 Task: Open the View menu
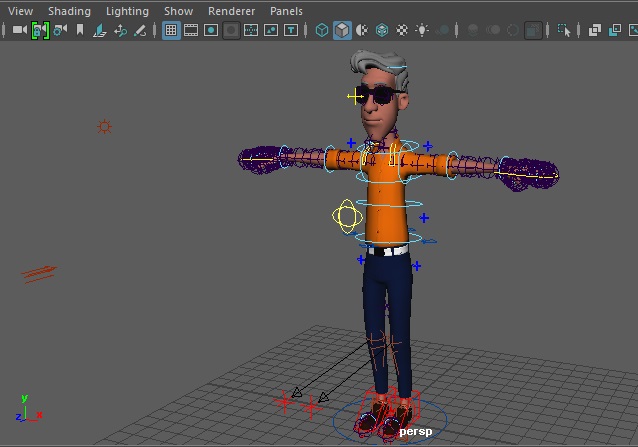click(20, 11)
